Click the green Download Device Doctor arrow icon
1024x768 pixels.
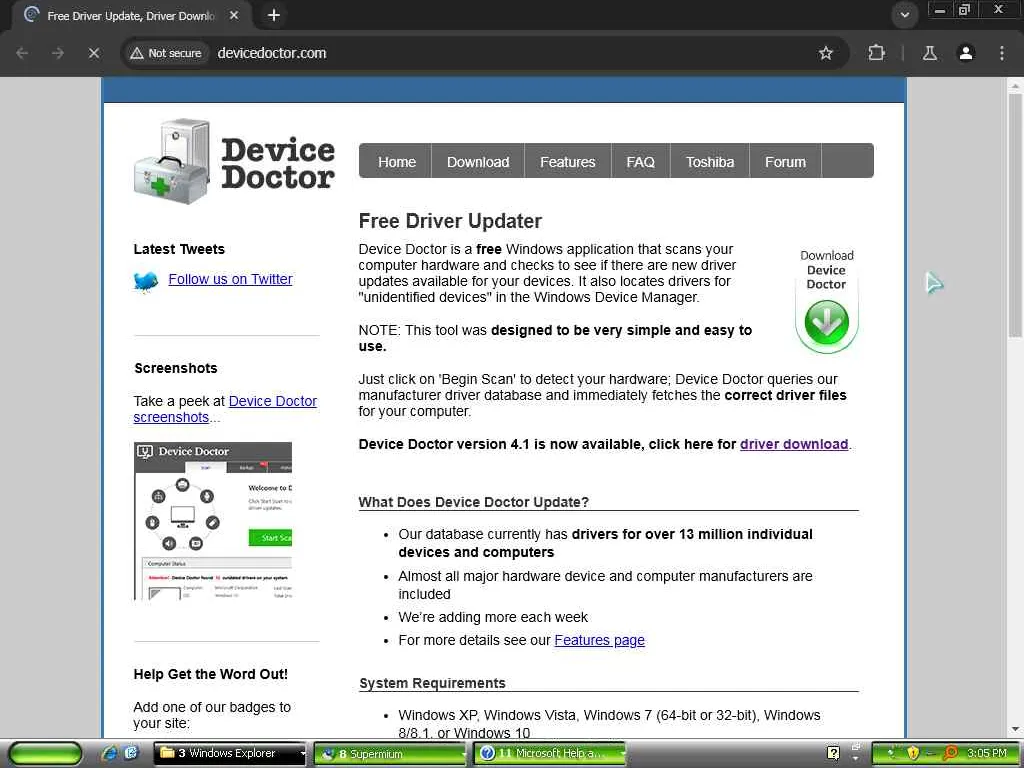[826, 323]
